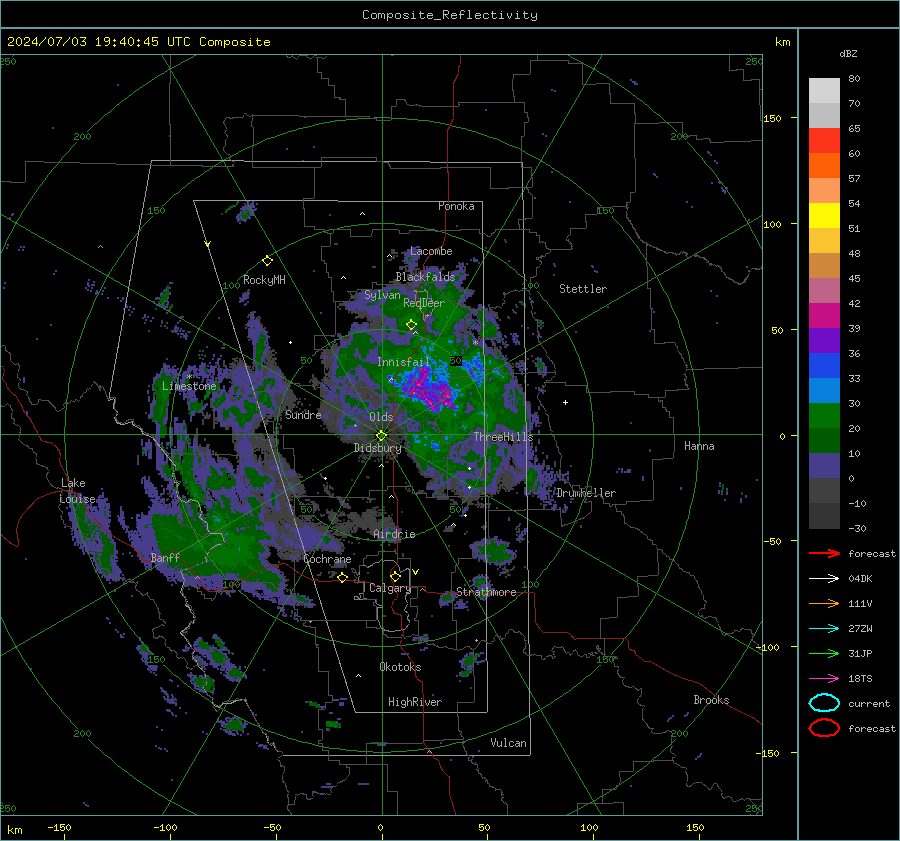Select the Airdrie label
Screen dimensions: 900x841
tap(394, 534)
